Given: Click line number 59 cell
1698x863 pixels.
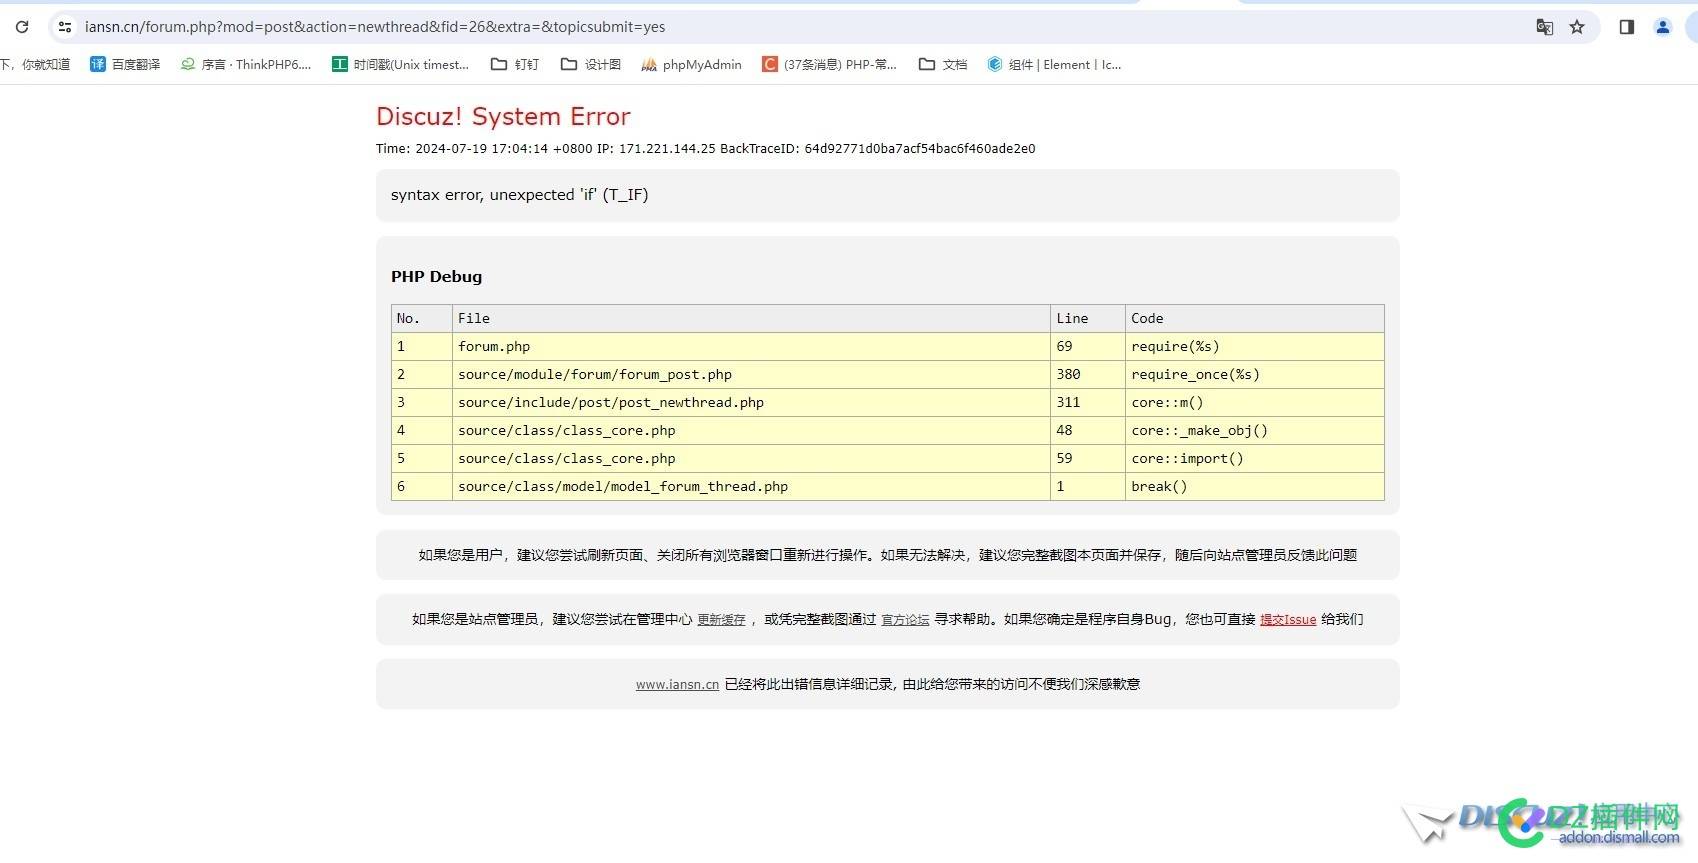Looking at the screenshot, I should coord(1088,459).
